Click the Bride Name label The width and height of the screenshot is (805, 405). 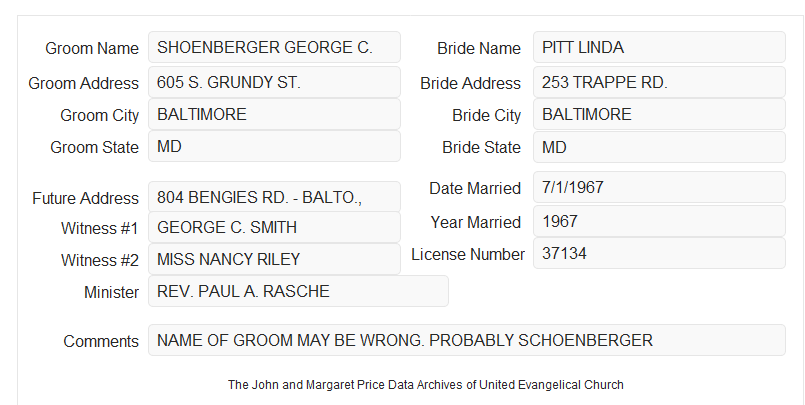[x=478, y=48]
